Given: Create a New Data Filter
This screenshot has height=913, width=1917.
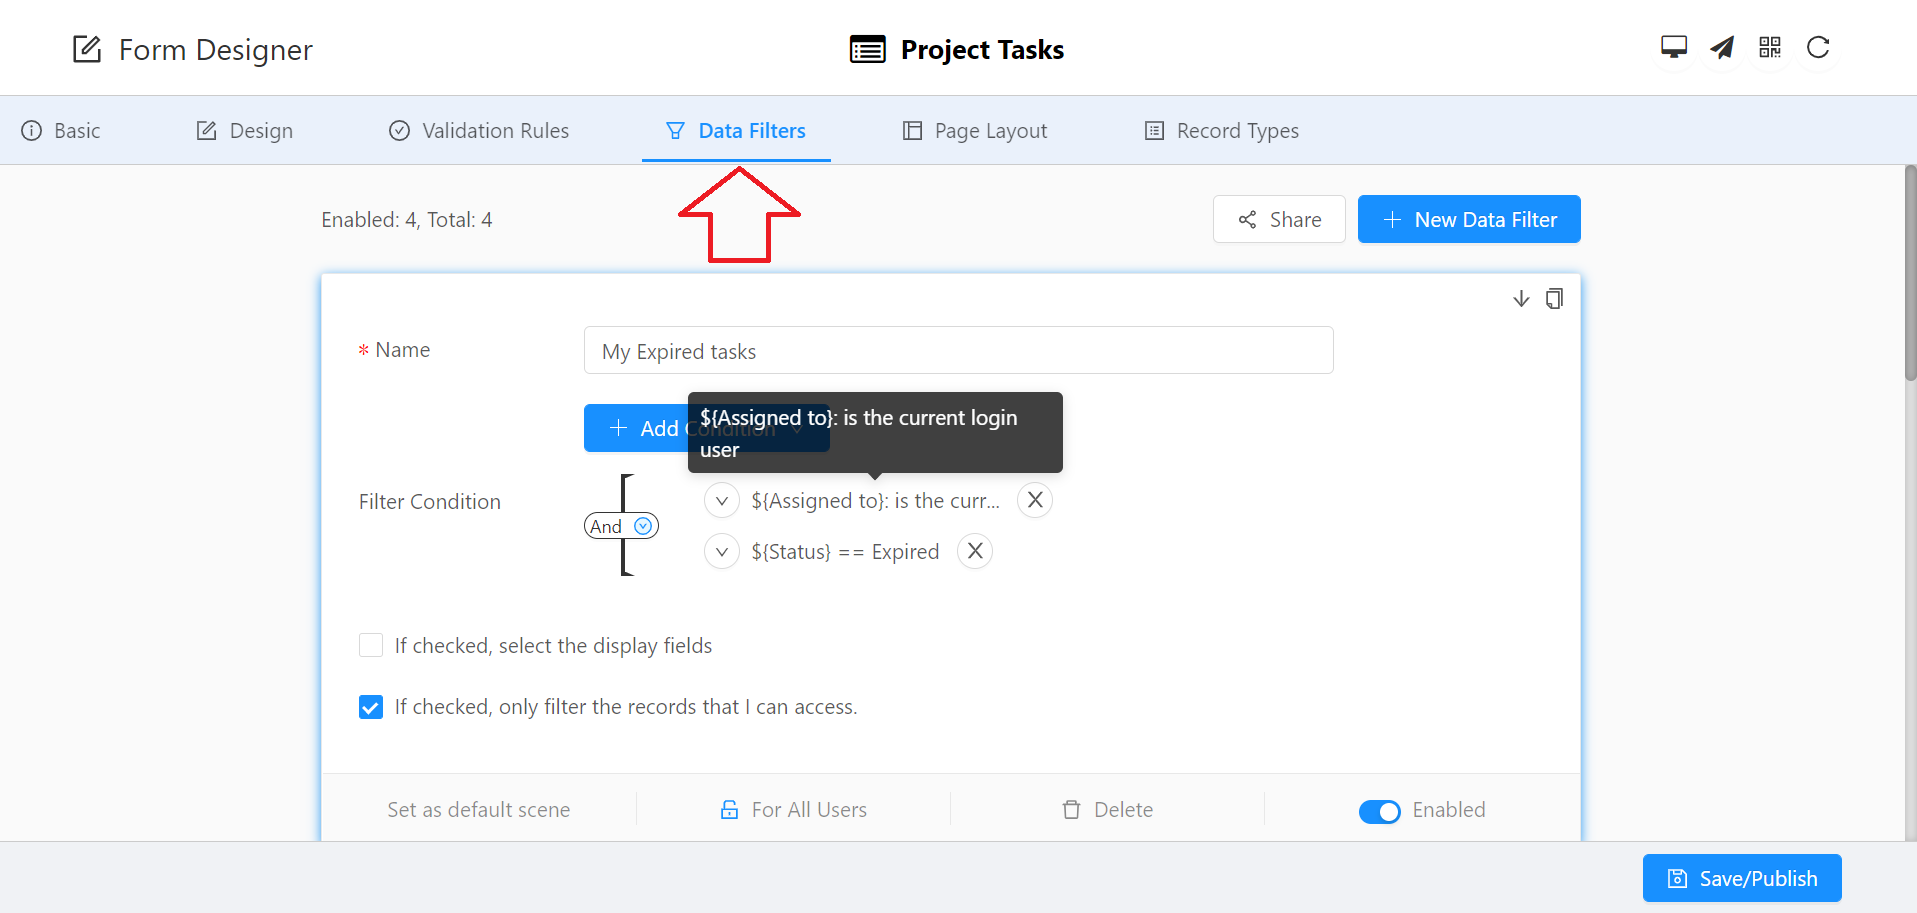Looking at the screenshot, I should click(x=1469, y=219).
